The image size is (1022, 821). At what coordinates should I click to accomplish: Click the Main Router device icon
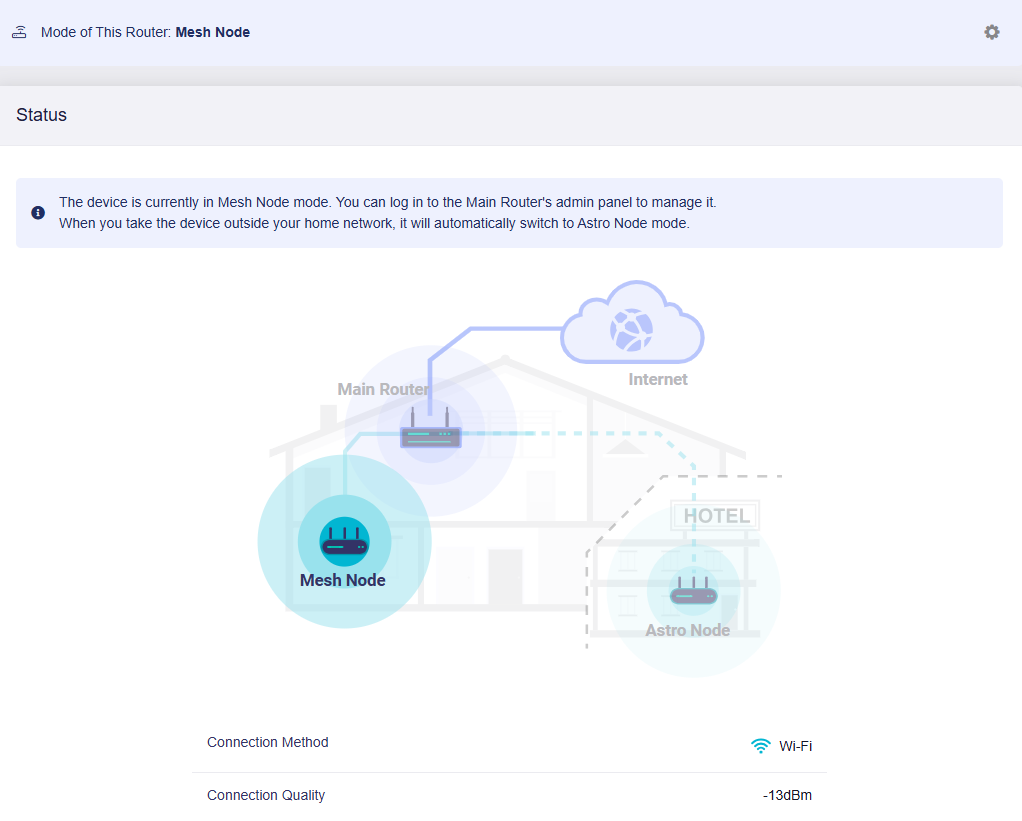tap(430, 429)
